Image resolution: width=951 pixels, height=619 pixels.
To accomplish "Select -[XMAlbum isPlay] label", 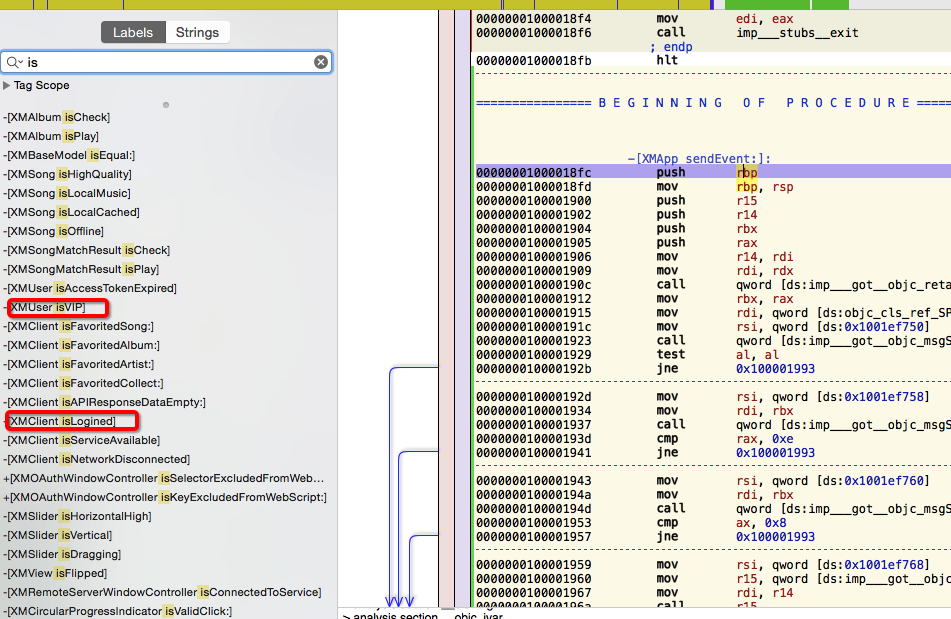I will tap(51, 136).
